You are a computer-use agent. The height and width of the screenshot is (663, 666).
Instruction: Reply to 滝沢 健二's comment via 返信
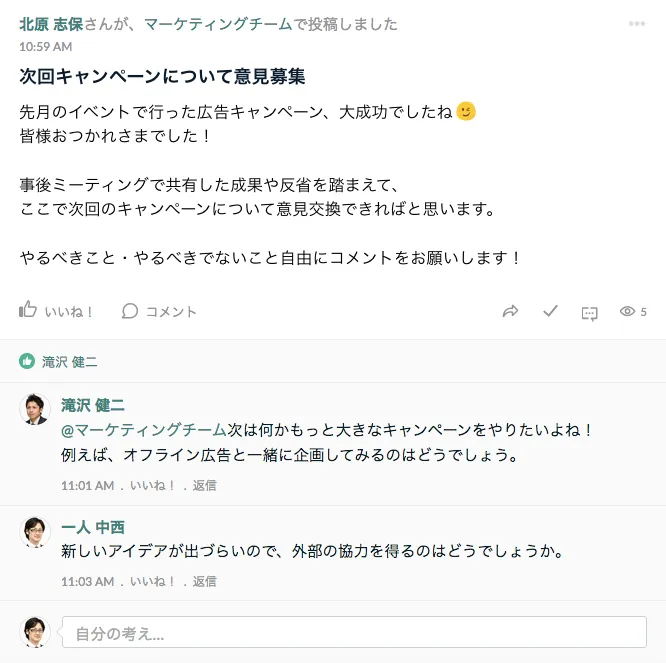pyautogui.click(x=204, y=485)
